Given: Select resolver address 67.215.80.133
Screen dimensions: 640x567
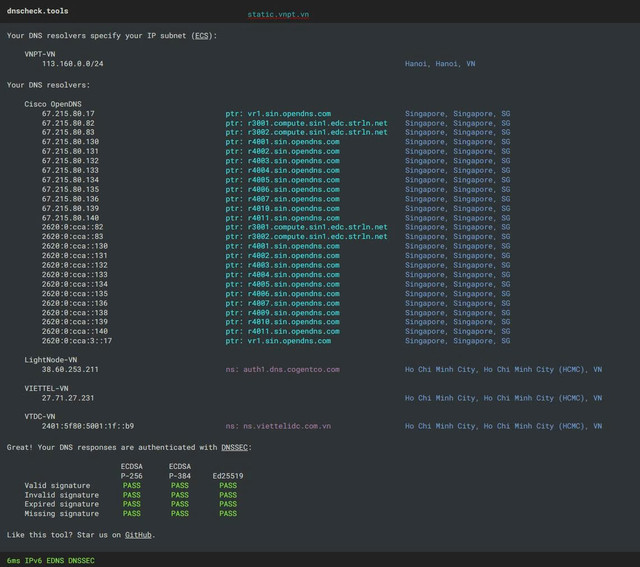Looking at the screenshot, I should click(x=70, y=170).
